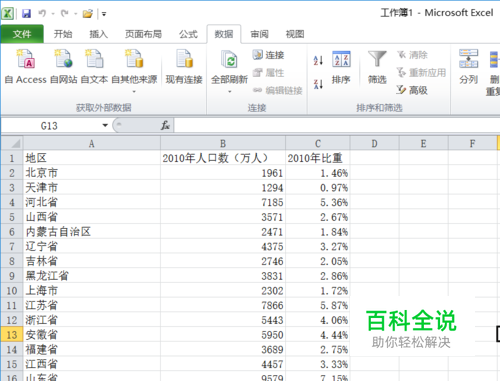Click cell 2010年比重

pos(318,158)
